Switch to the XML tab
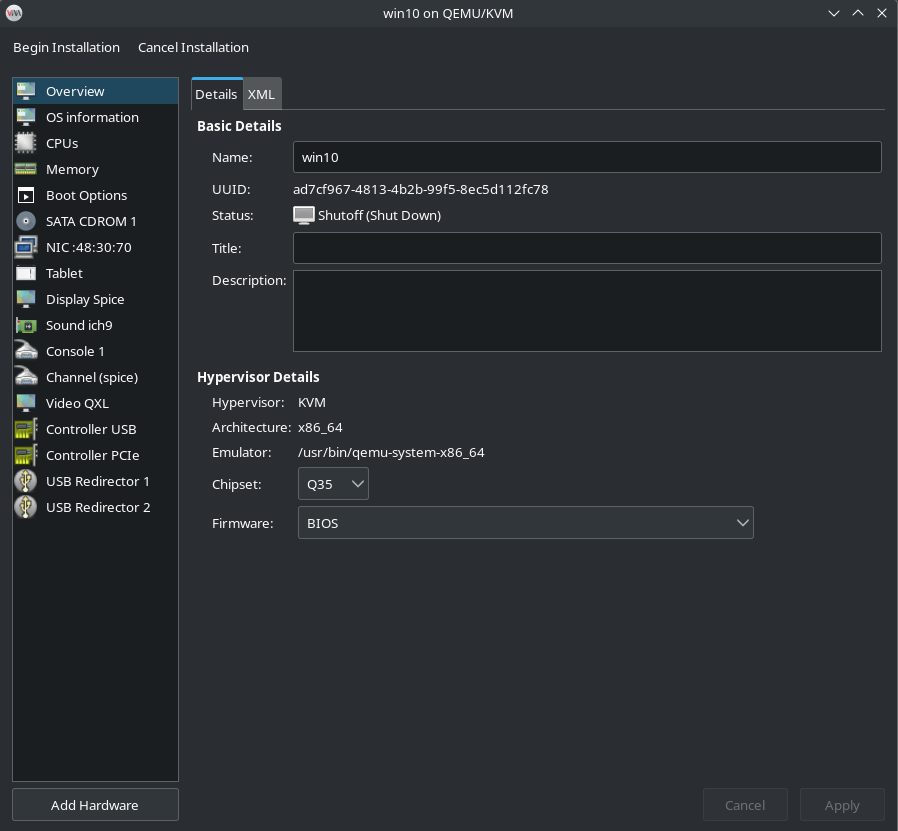898x831 pixels. point(261,94)
